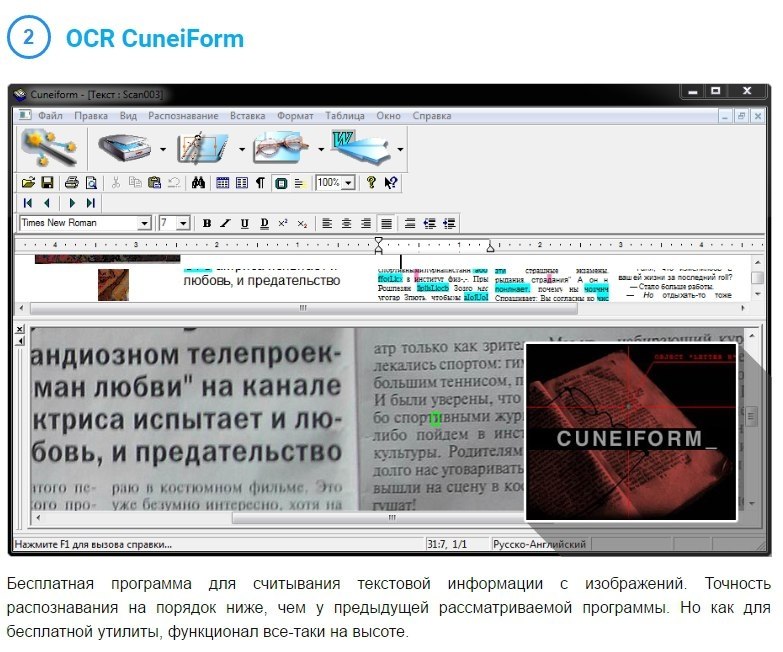
Task: Click the CUNEIFORM splash image
Action: tap(631, 432)
